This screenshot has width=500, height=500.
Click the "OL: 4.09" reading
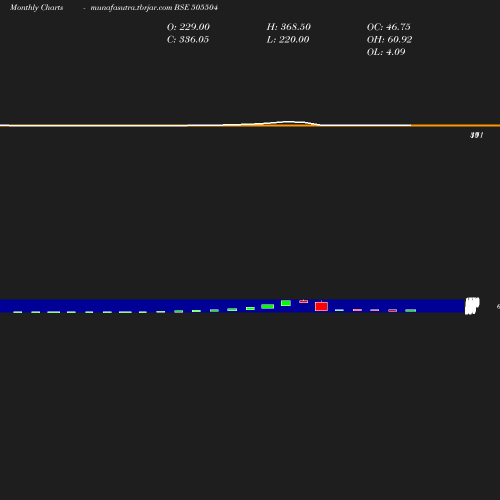click(386, 52)
